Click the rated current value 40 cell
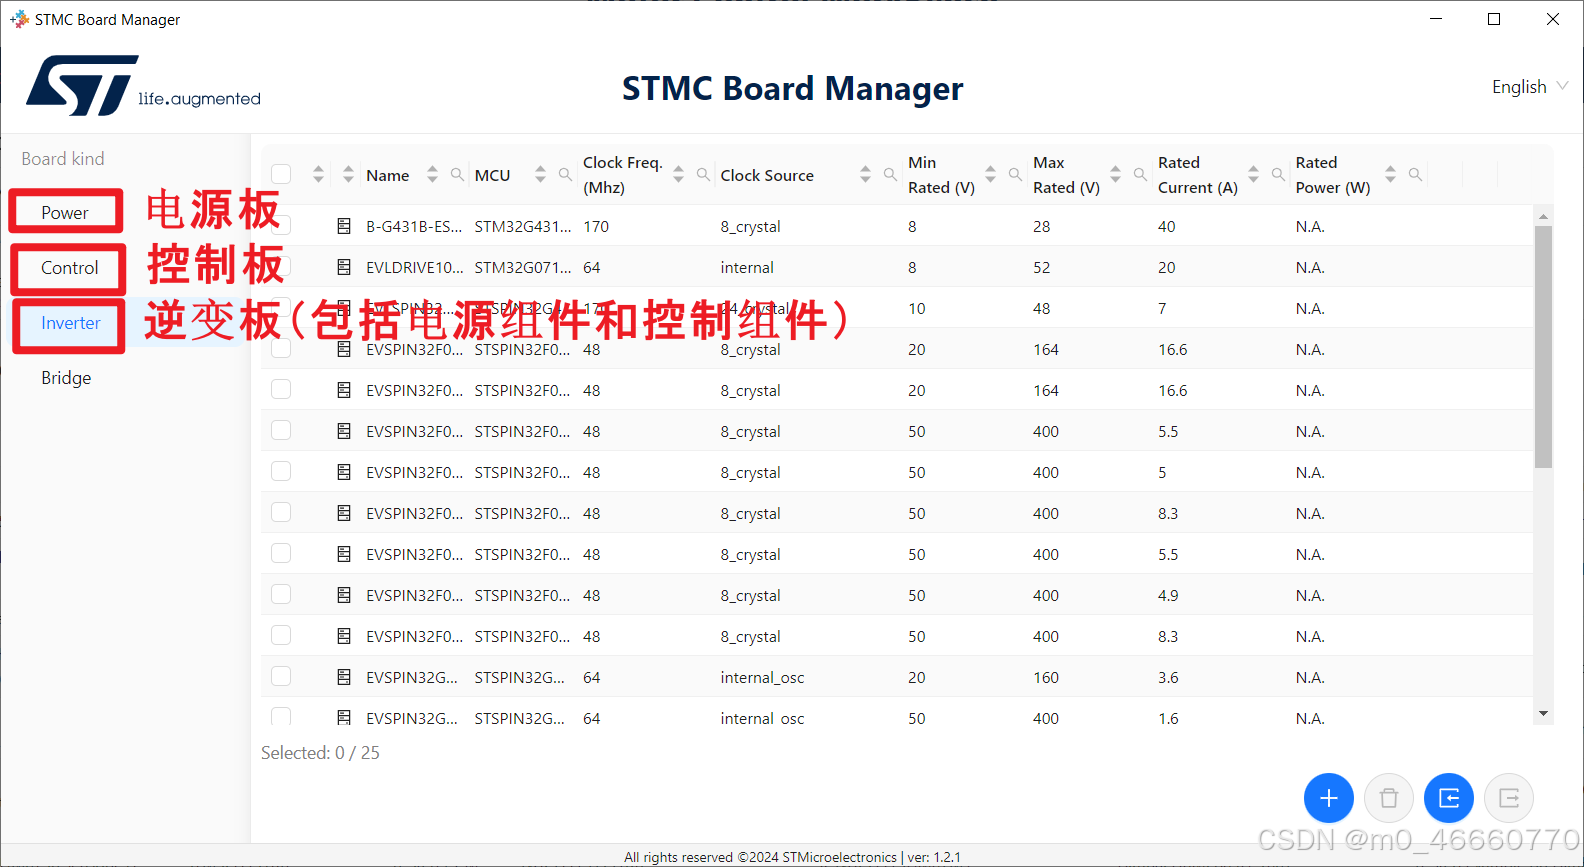This screenshot has height=867, width=1584. coord(1167,226)
